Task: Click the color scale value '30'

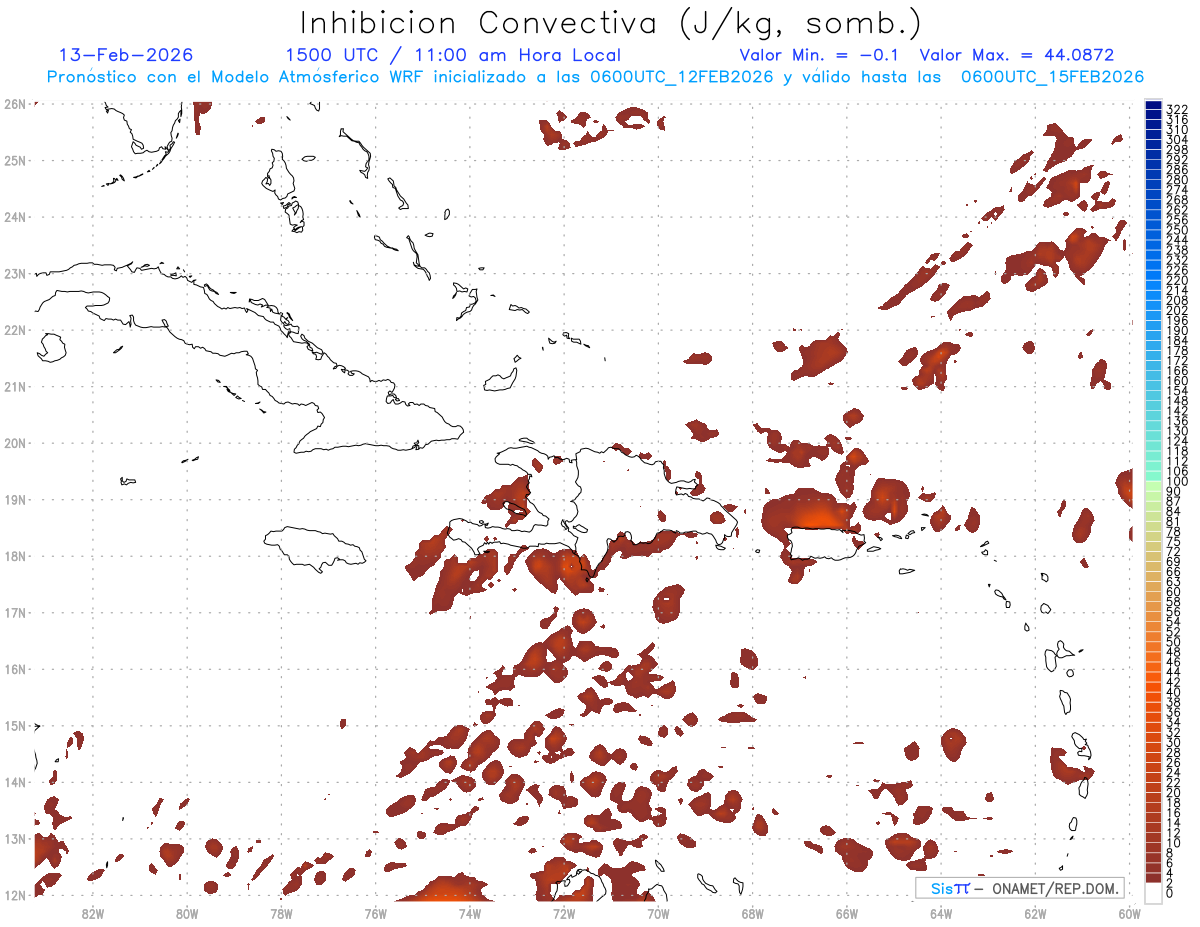Action: (x=1174, y=742)
